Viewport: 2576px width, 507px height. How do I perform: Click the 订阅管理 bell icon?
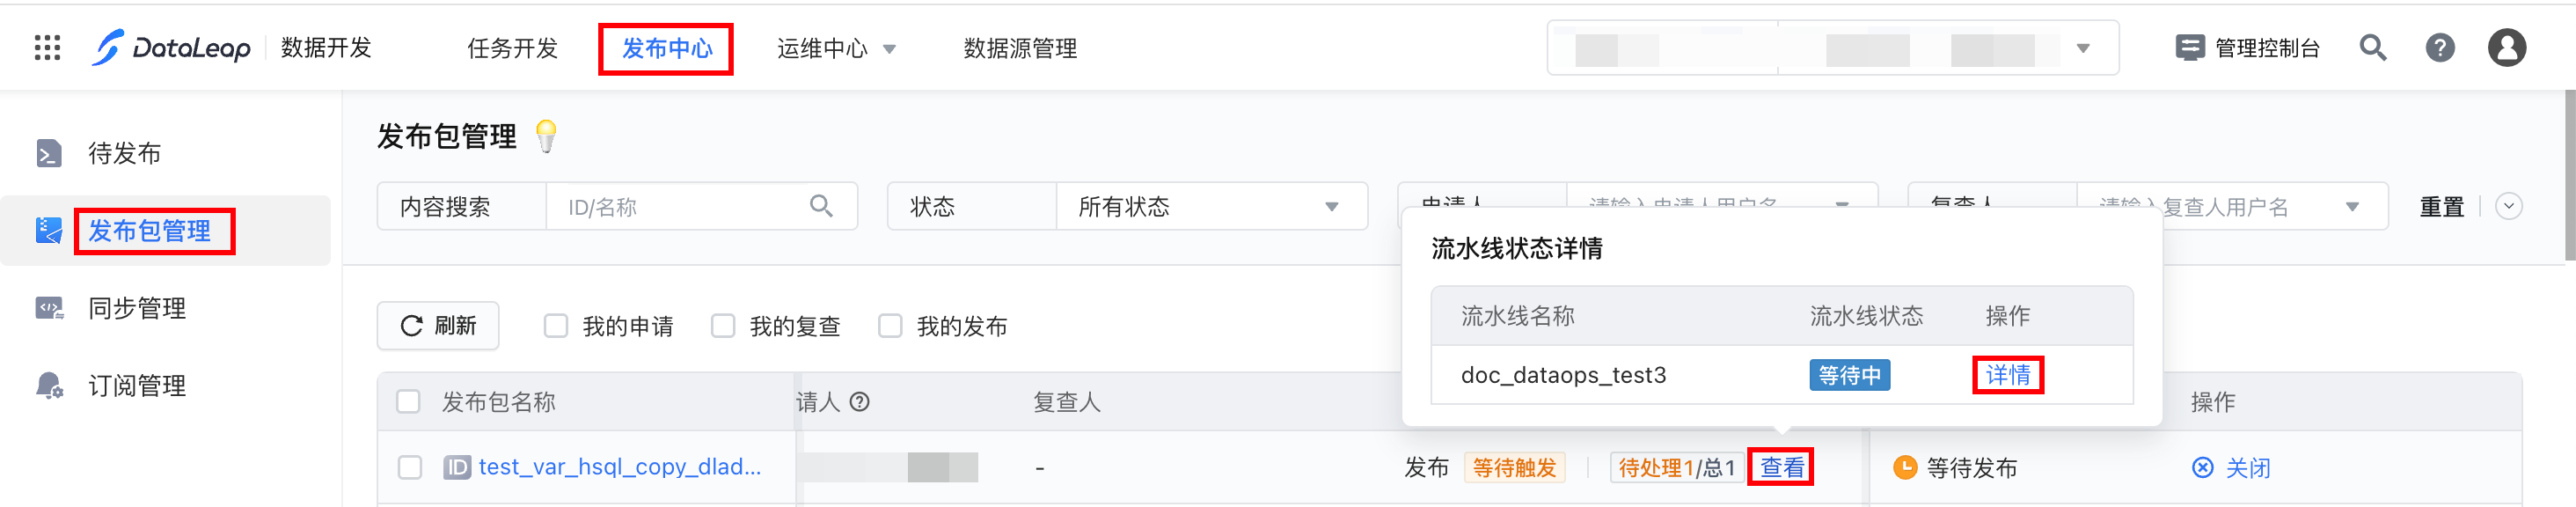tap(49, 386)
